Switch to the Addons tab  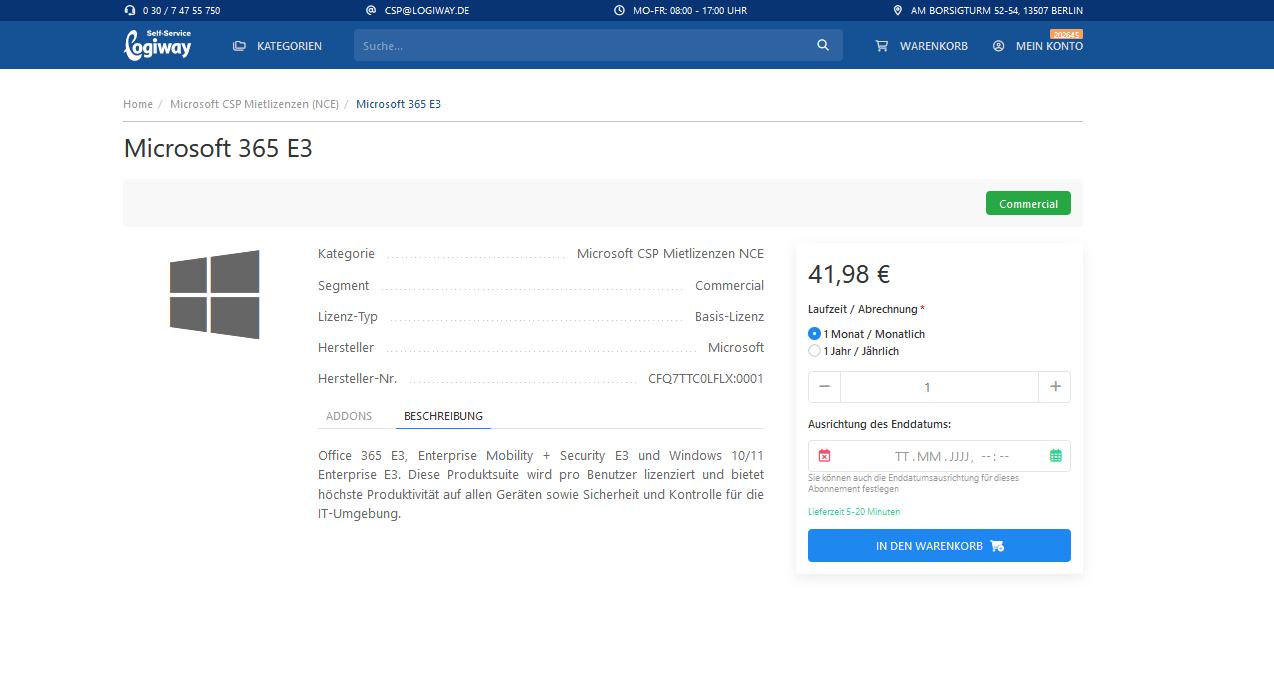349,416
